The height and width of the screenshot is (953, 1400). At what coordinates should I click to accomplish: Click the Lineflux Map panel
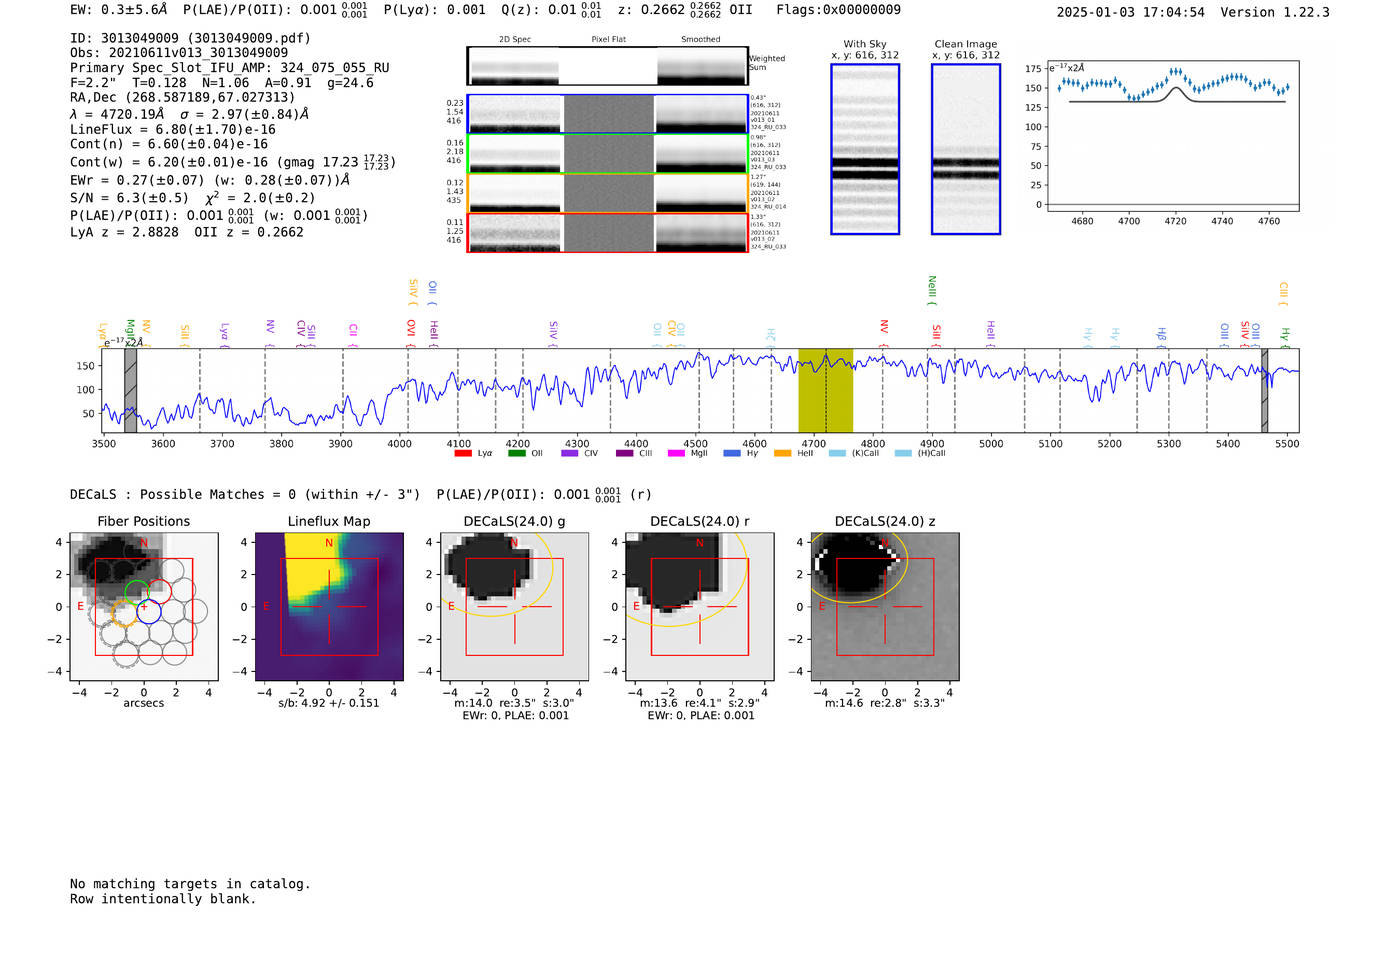click(329, 606)
